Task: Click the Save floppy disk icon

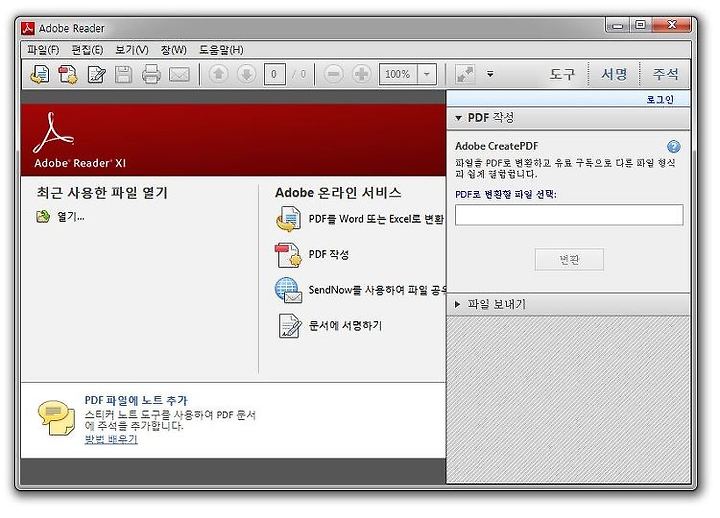Action: click(x=123, y=74)
